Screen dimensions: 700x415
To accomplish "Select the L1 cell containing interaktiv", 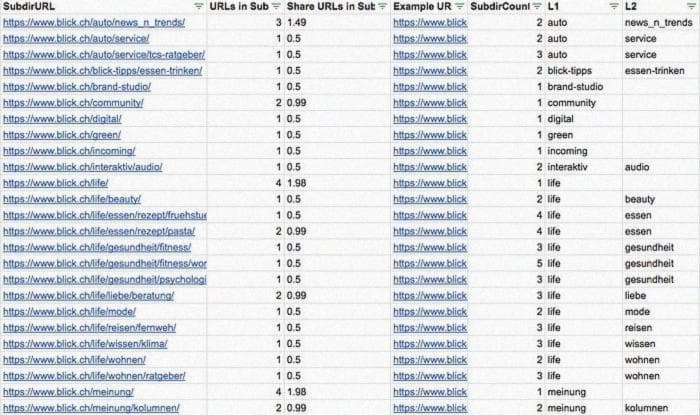I will pos(584,167).
